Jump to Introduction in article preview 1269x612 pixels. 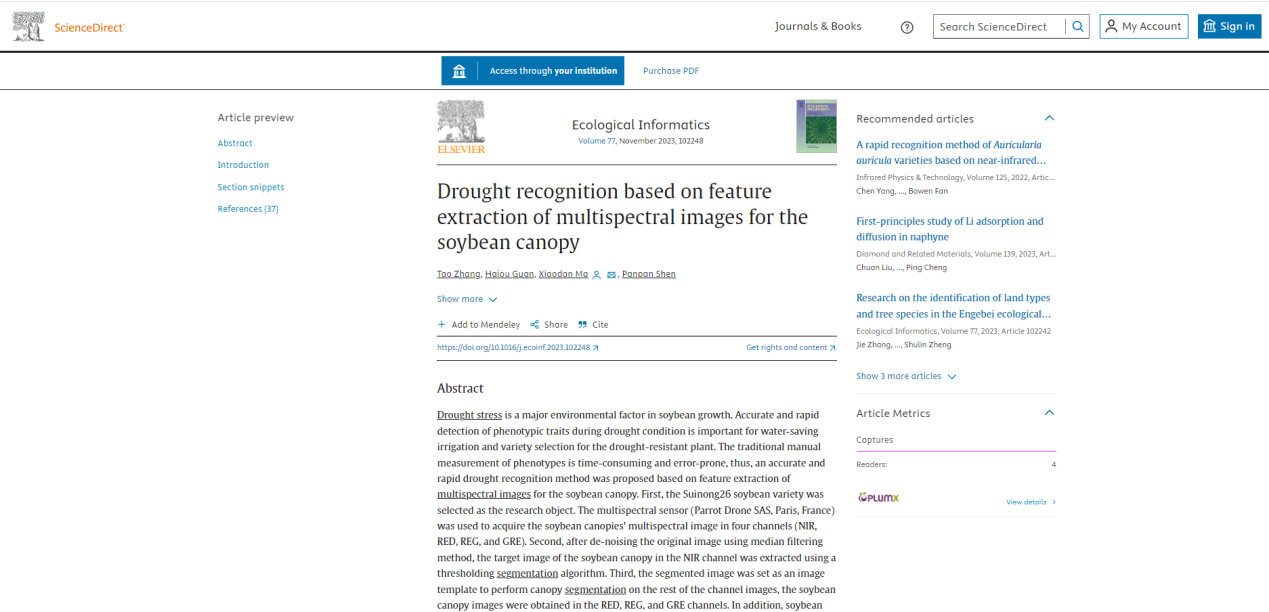click(x=243, y=165)
